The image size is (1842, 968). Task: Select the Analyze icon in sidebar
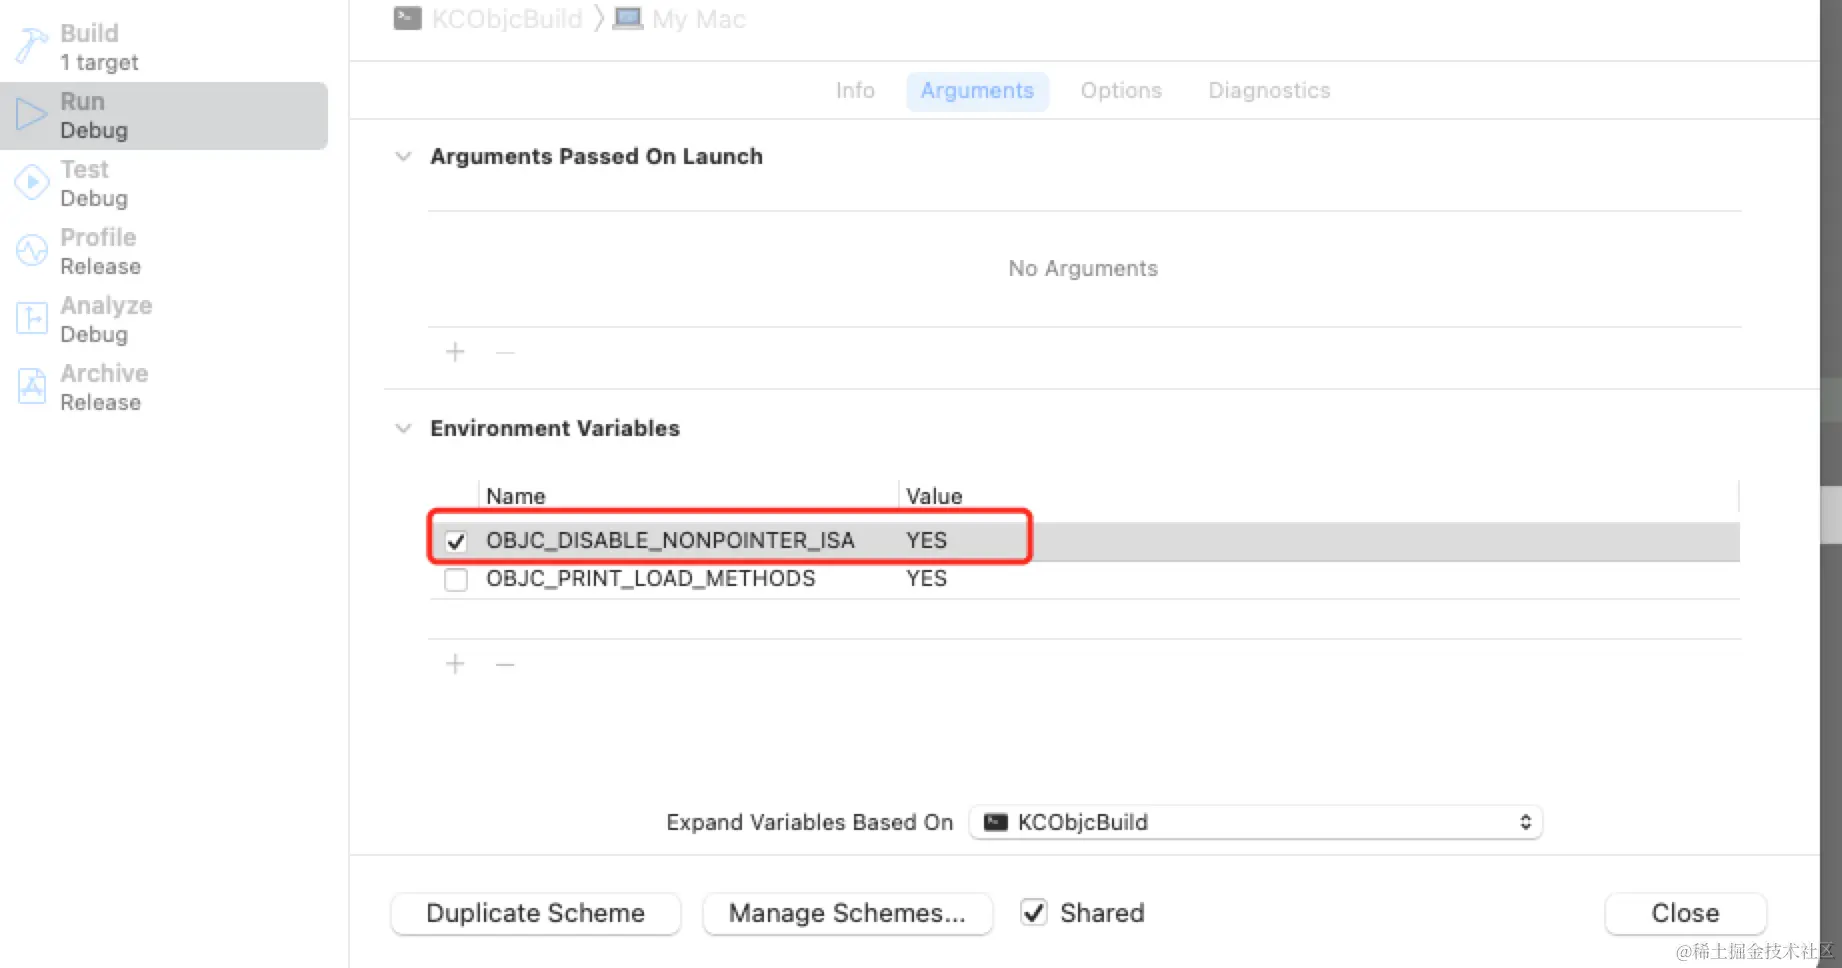(x=31, y=319)
